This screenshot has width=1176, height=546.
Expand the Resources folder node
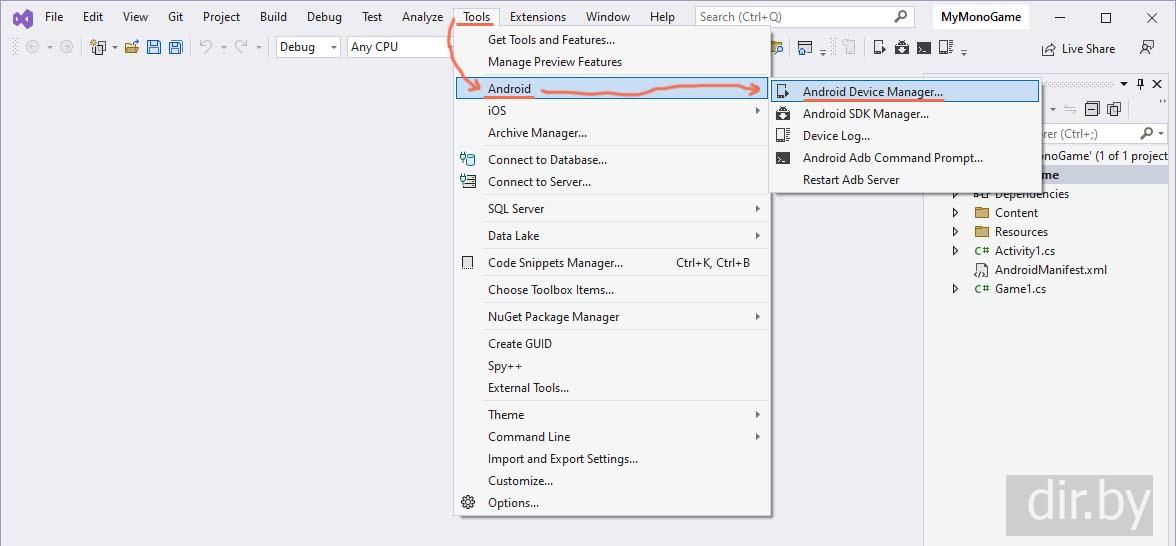click(x=956, y=232)
